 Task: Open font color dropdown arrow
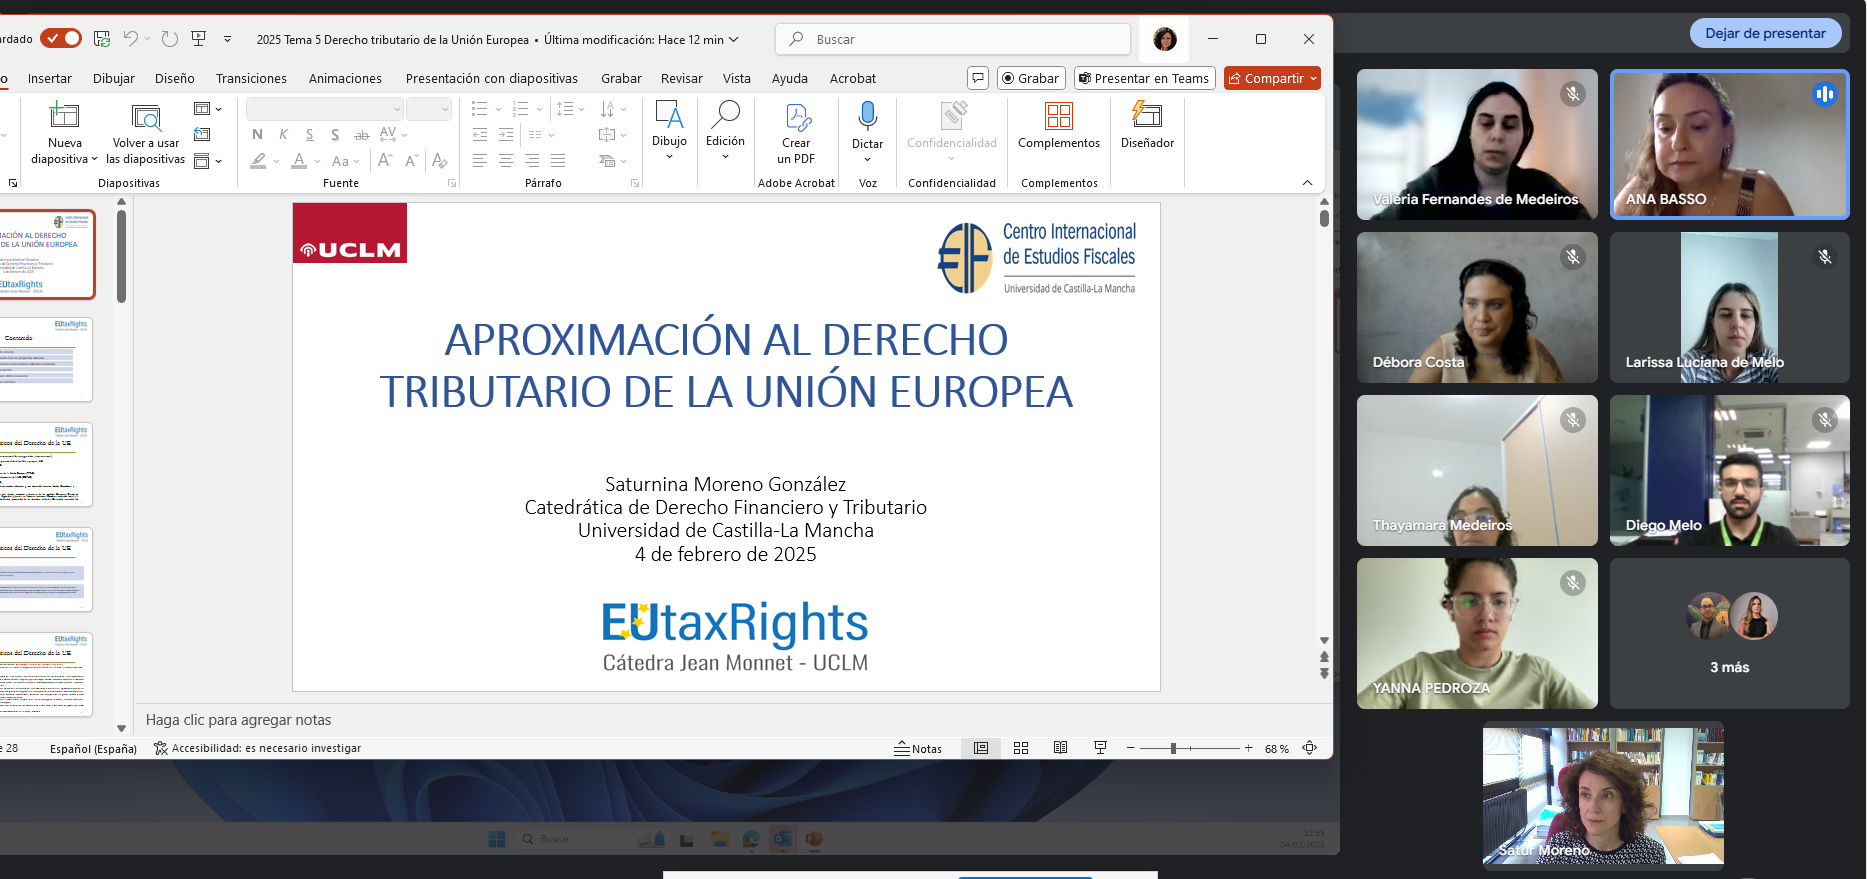318,161
